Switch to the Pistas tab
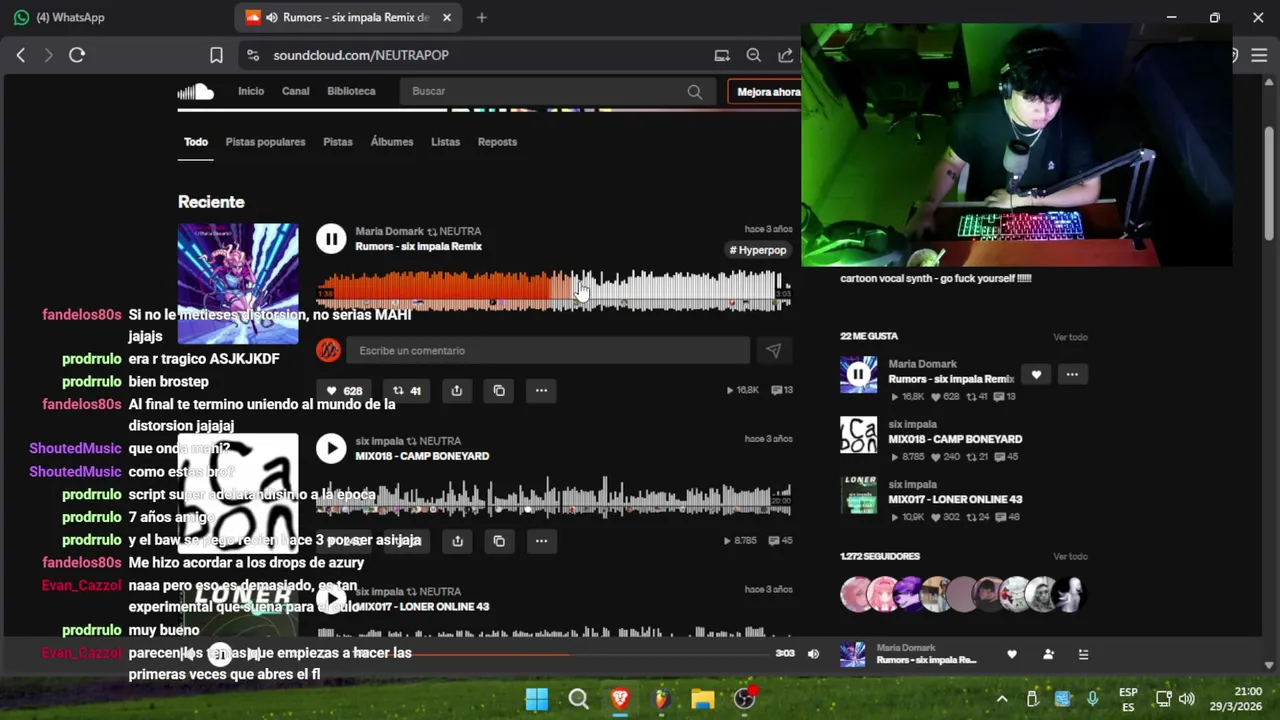This screenshot has height=720, width=1280. 338,142
